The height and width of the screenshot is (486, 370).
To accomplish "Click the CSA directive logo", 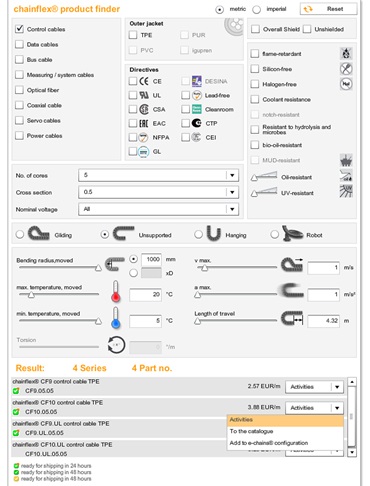I will coord(144,109).
